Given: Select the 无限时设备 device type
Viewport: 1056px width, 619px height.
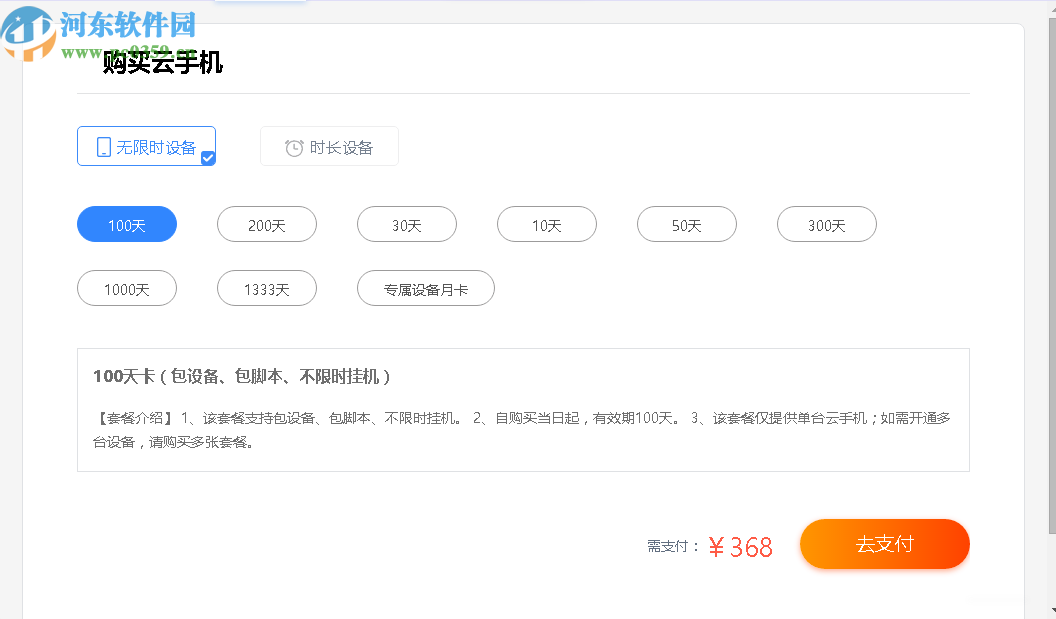Looking at the screenshot, I should pos(146,146).
